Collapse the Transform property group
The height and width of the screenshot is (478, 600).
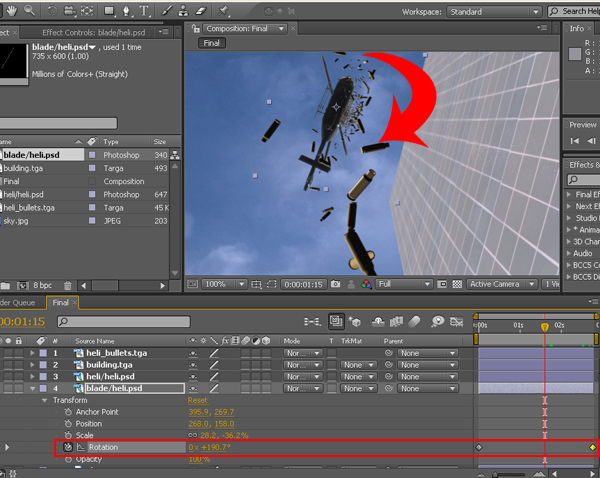click(45, 400)
